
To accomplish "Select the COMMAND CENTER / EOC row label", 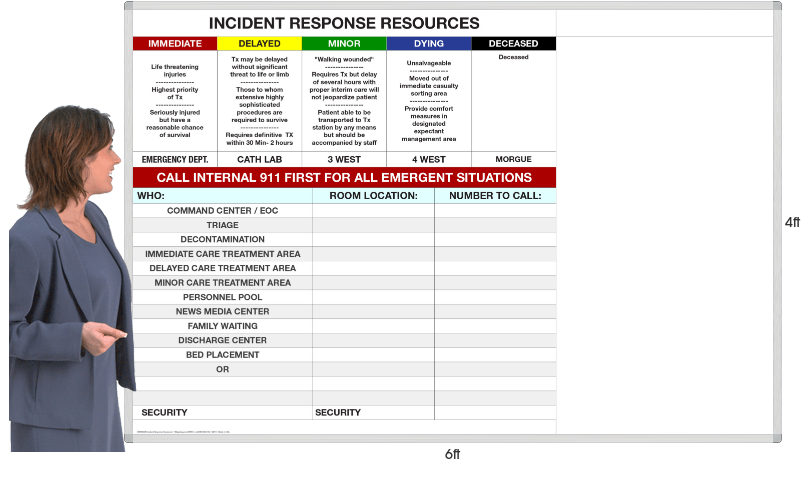I will click(x=222, y=211).
